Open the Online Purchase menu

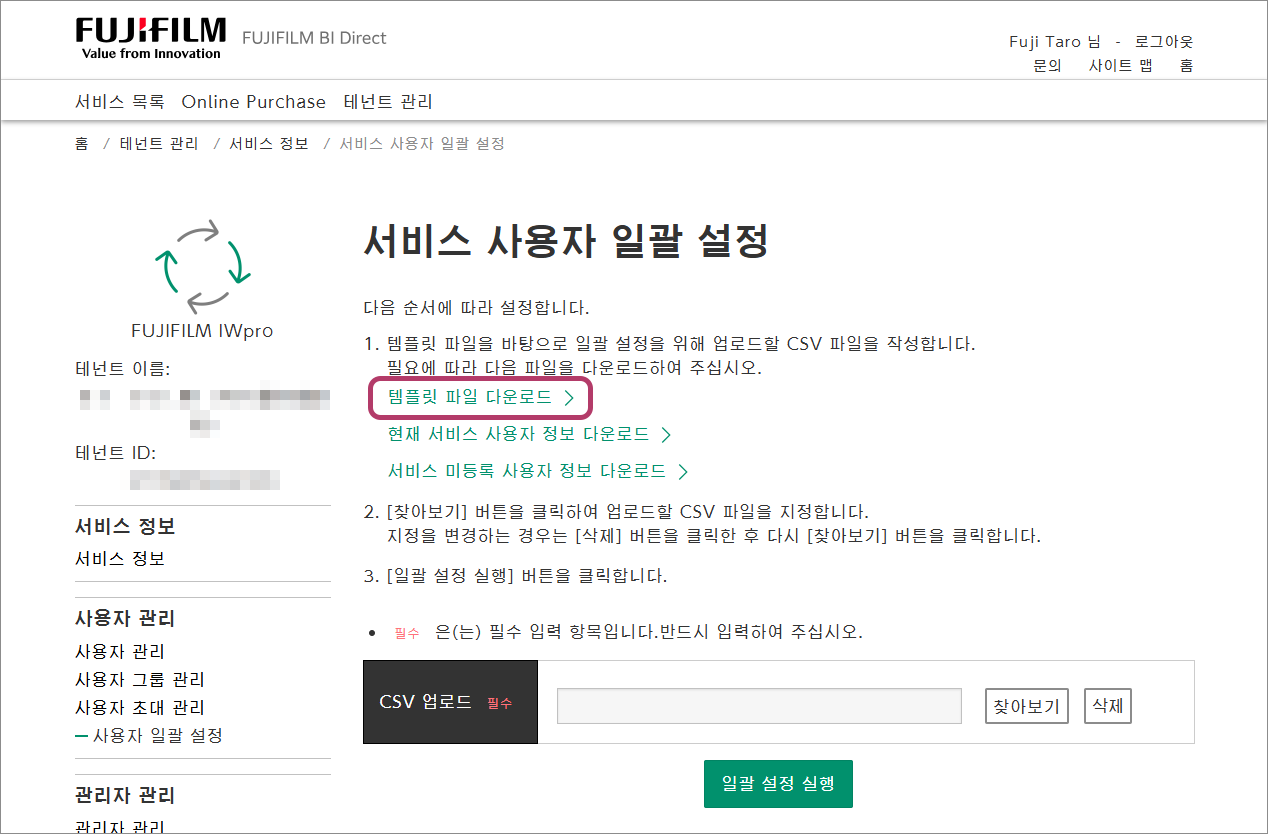(254, 102)
